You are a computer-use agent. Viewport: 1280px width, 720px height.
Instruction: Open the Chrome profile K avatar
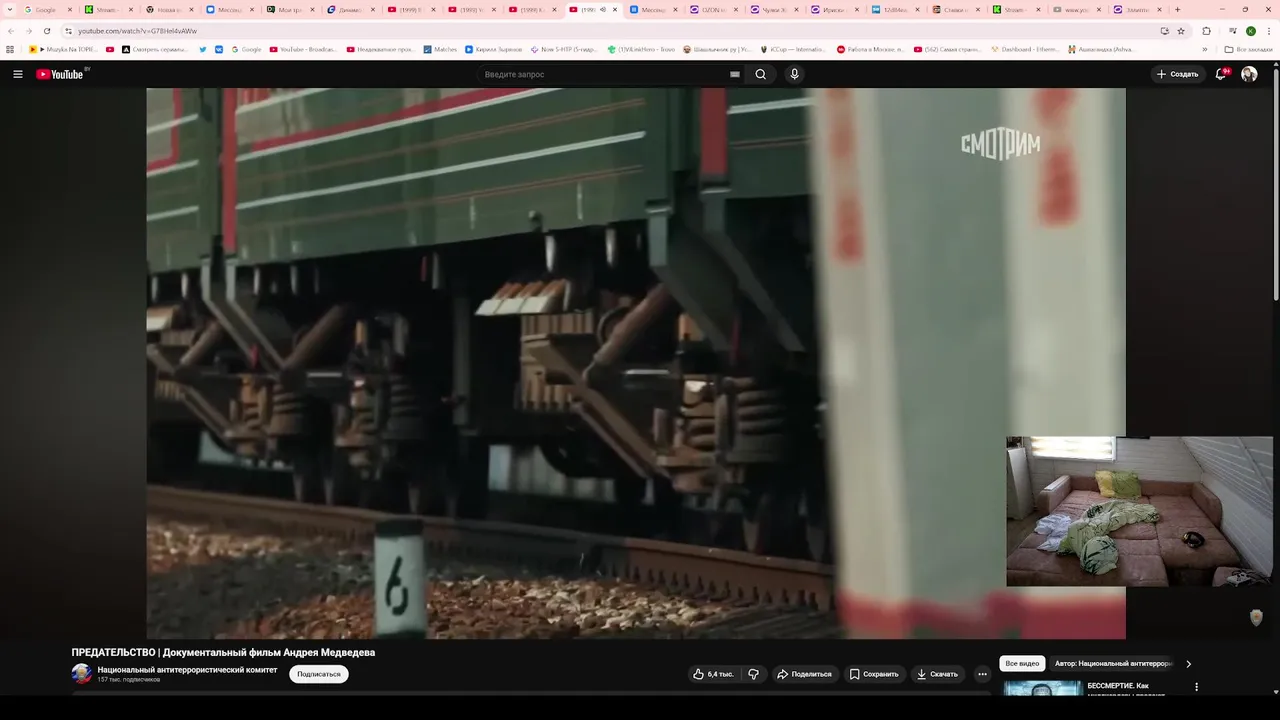(1251, 31)
